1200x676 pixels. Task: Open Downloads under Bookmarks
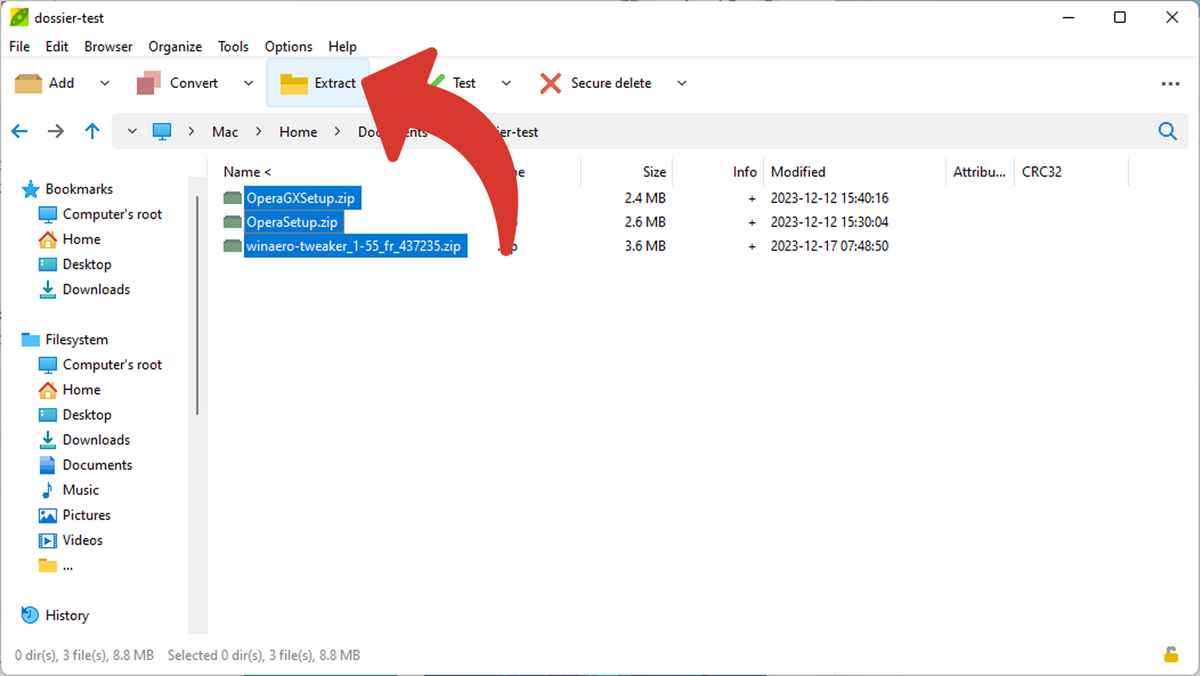click(x=84, y=289)
